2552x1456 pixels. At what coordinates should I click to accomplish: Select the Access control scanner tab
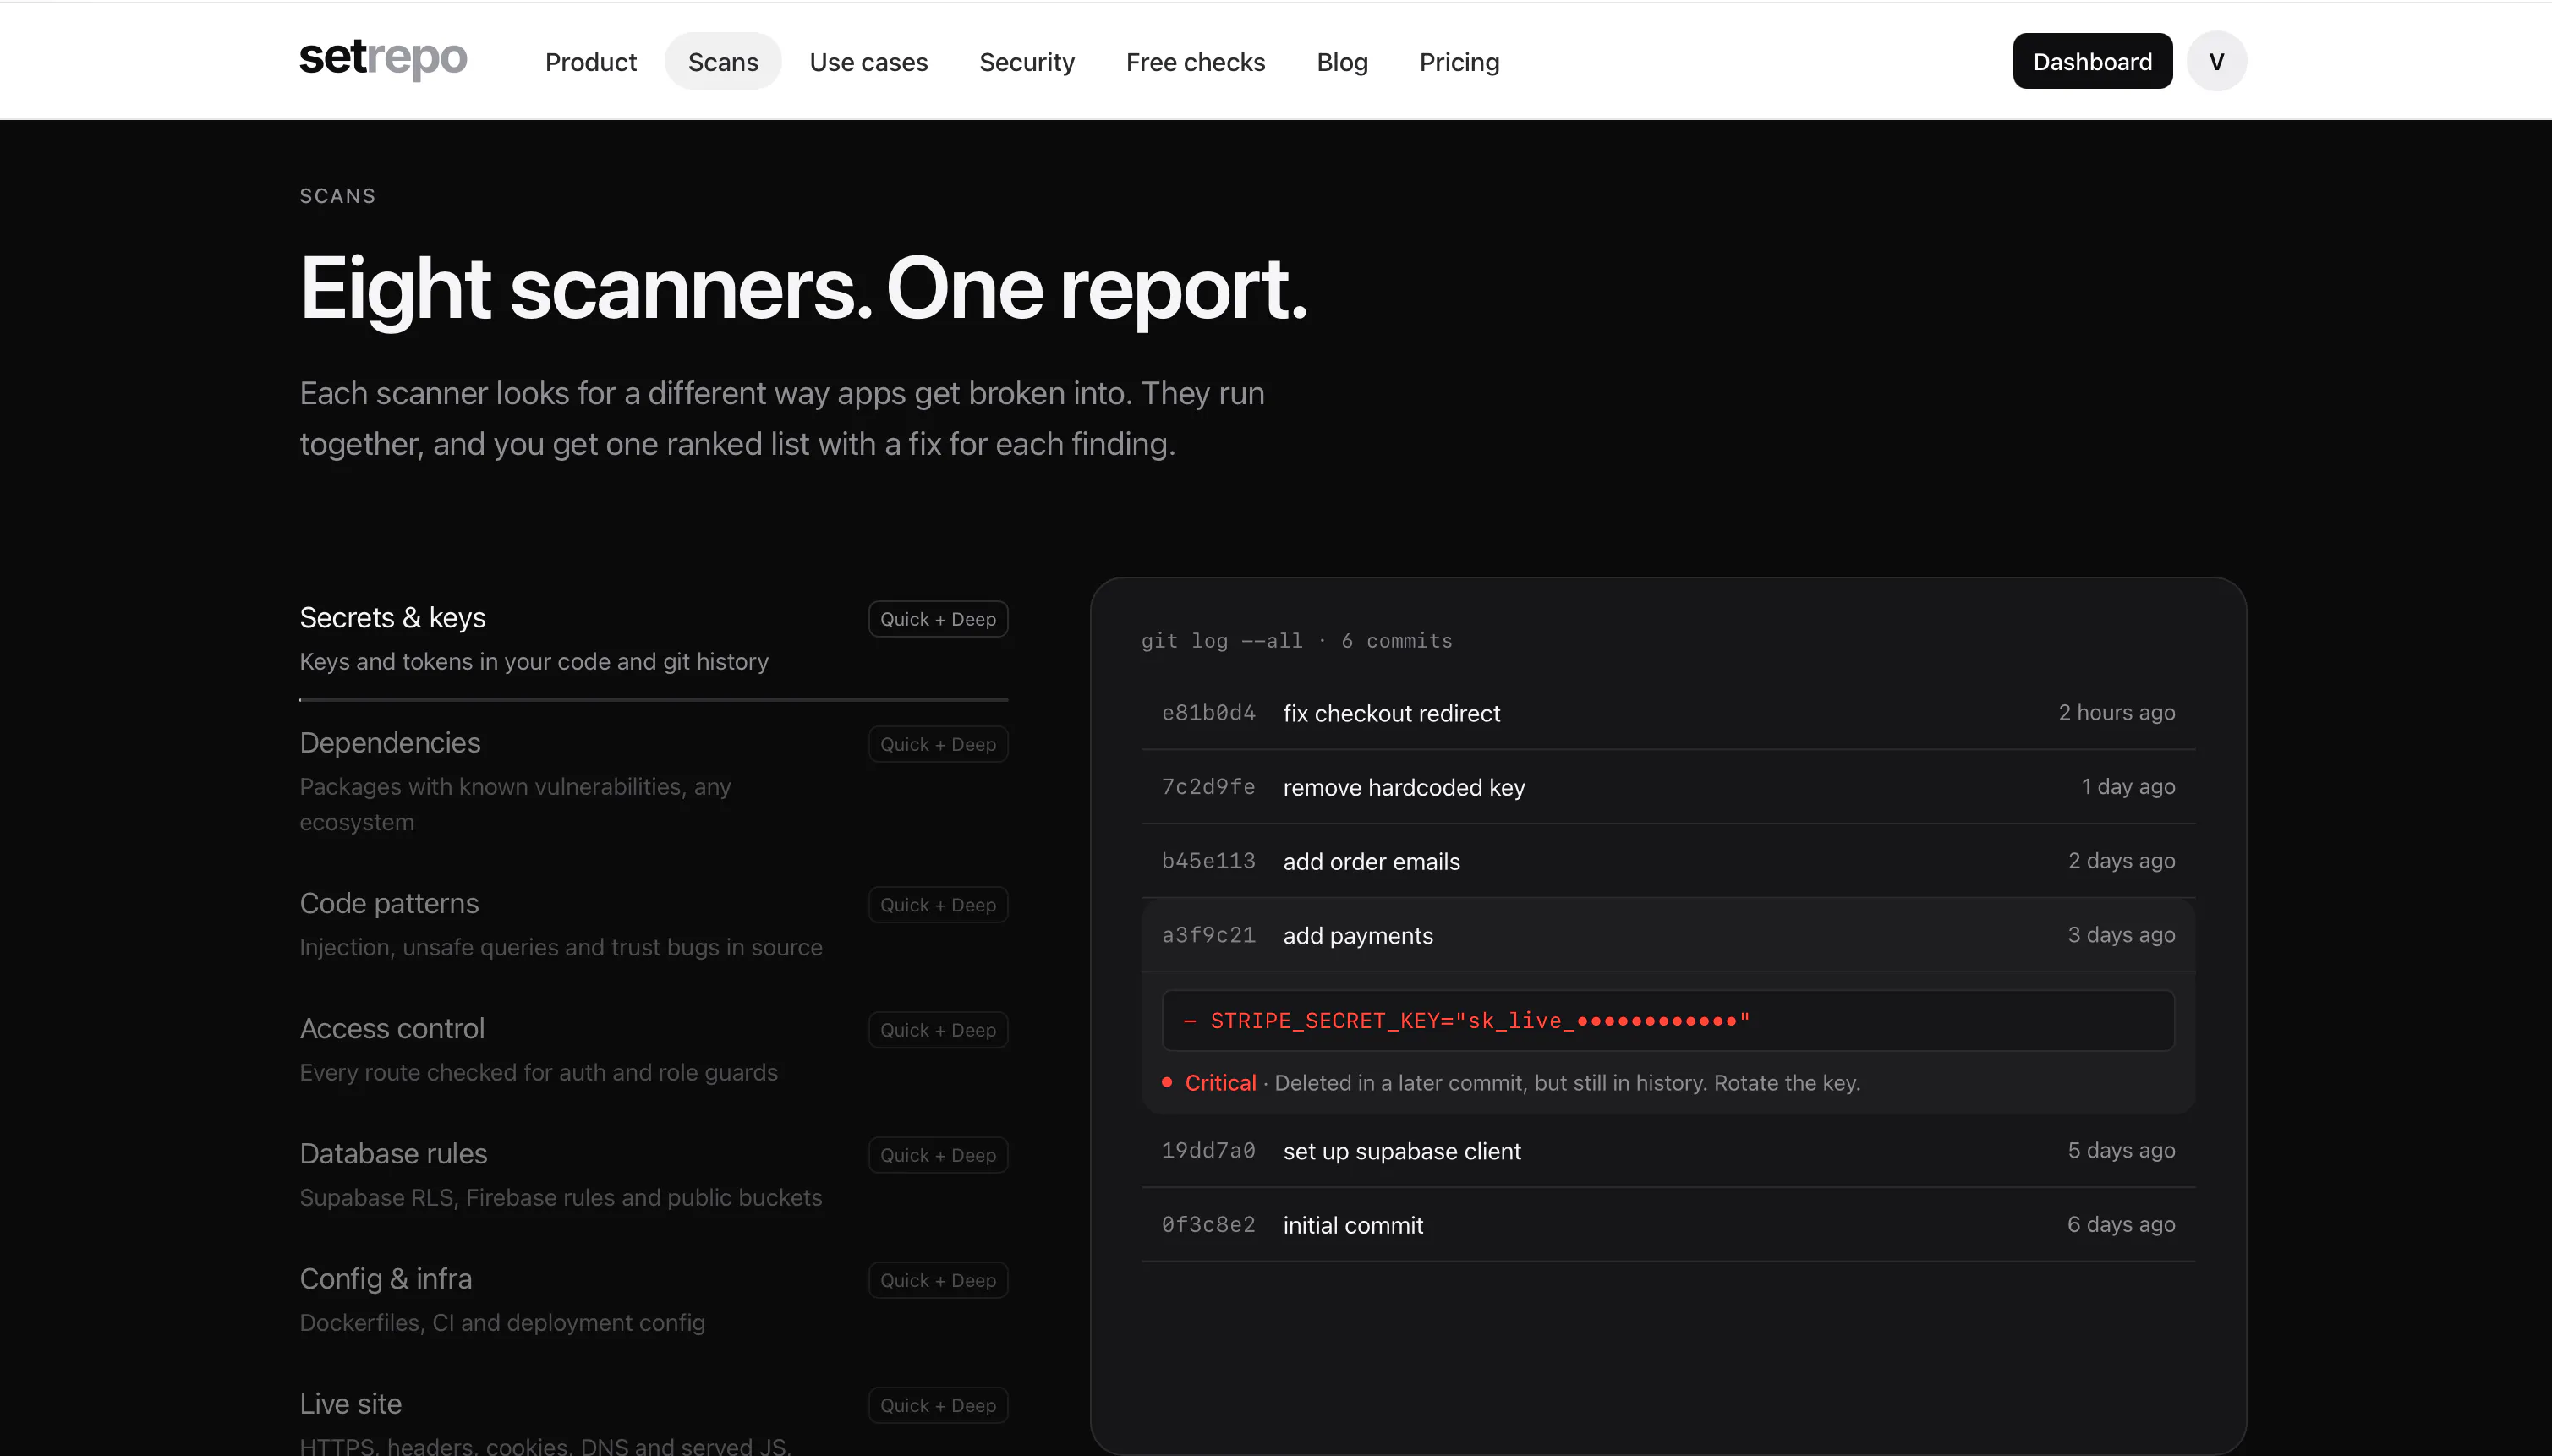[653, 1049]
